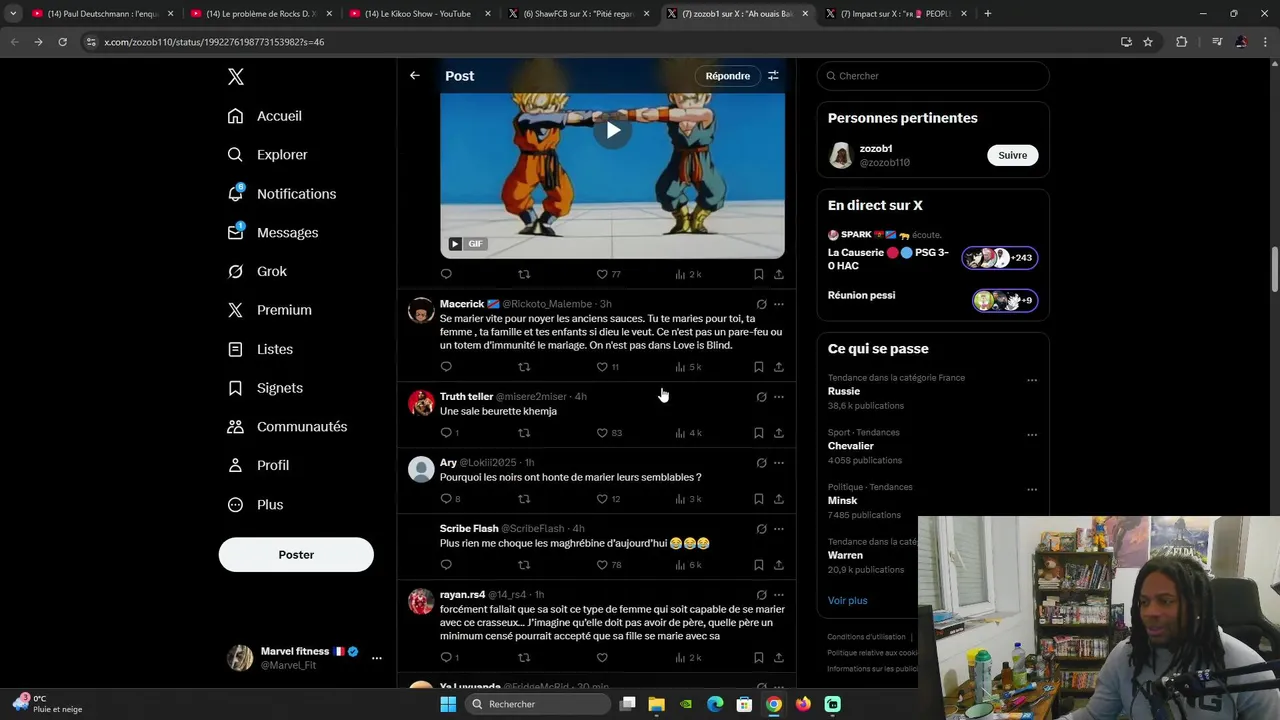This screenshot has width=1280, height=720.
Task: Bookmark Truth teller's reply
Action: point(758,433)
